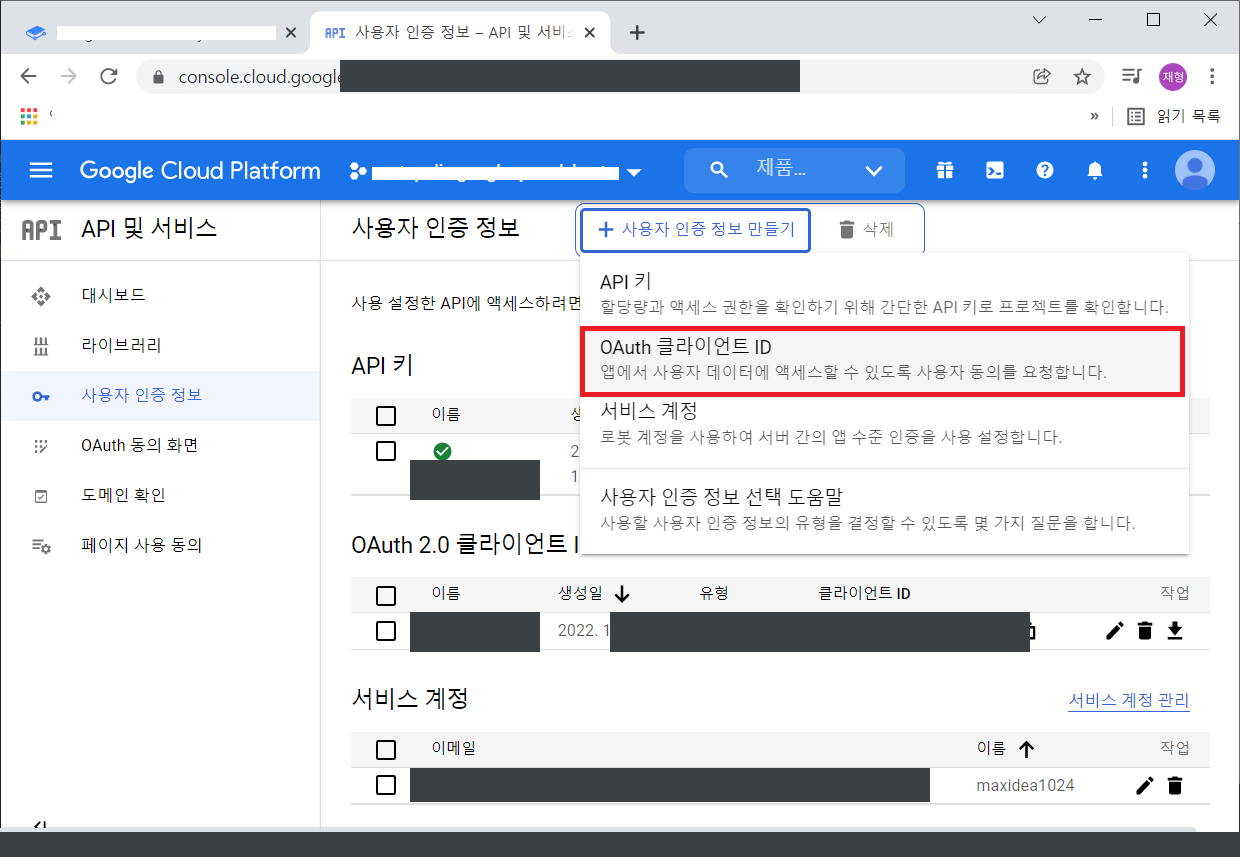Click the green check status icon
Image resolution: width=1240 pixels, height=857 pixels.
(442, 451)
